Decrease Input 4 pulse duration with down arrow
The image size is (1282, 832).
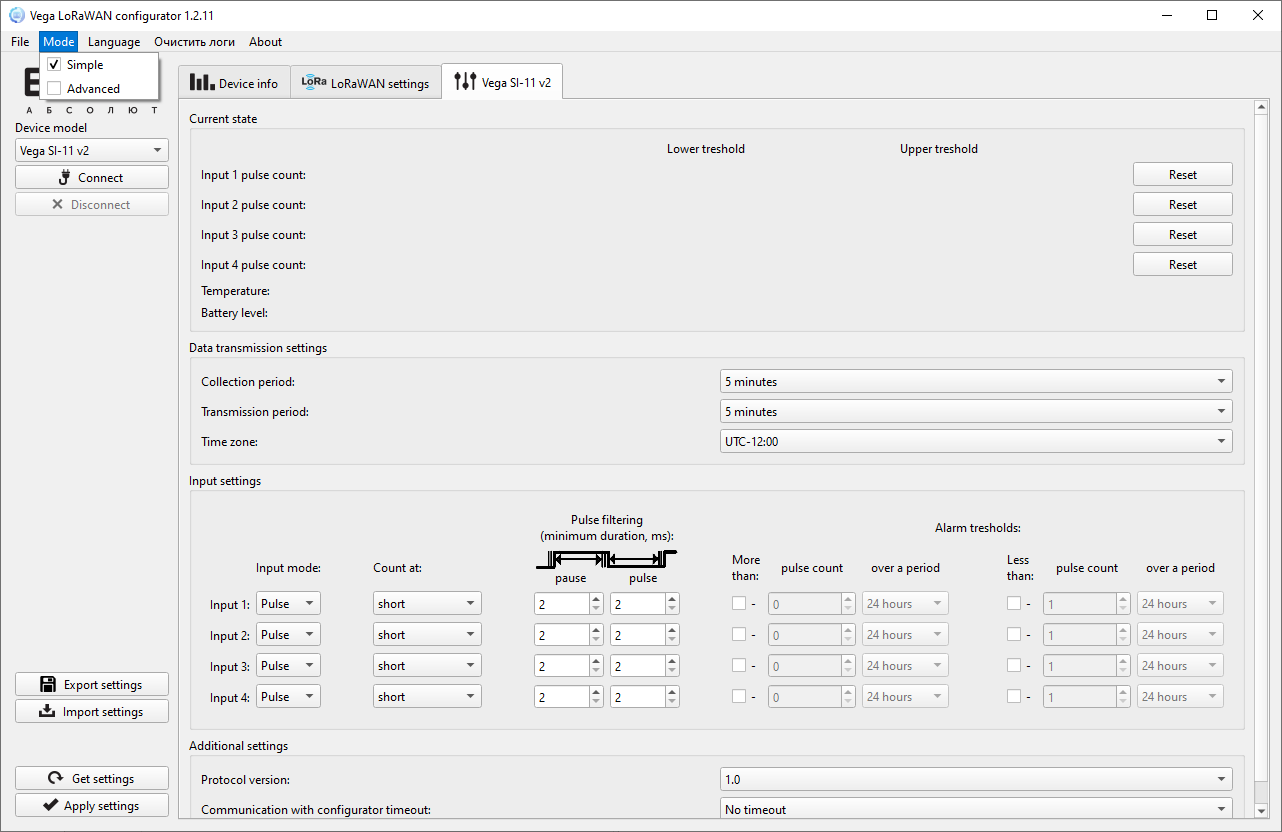[672, 703]
